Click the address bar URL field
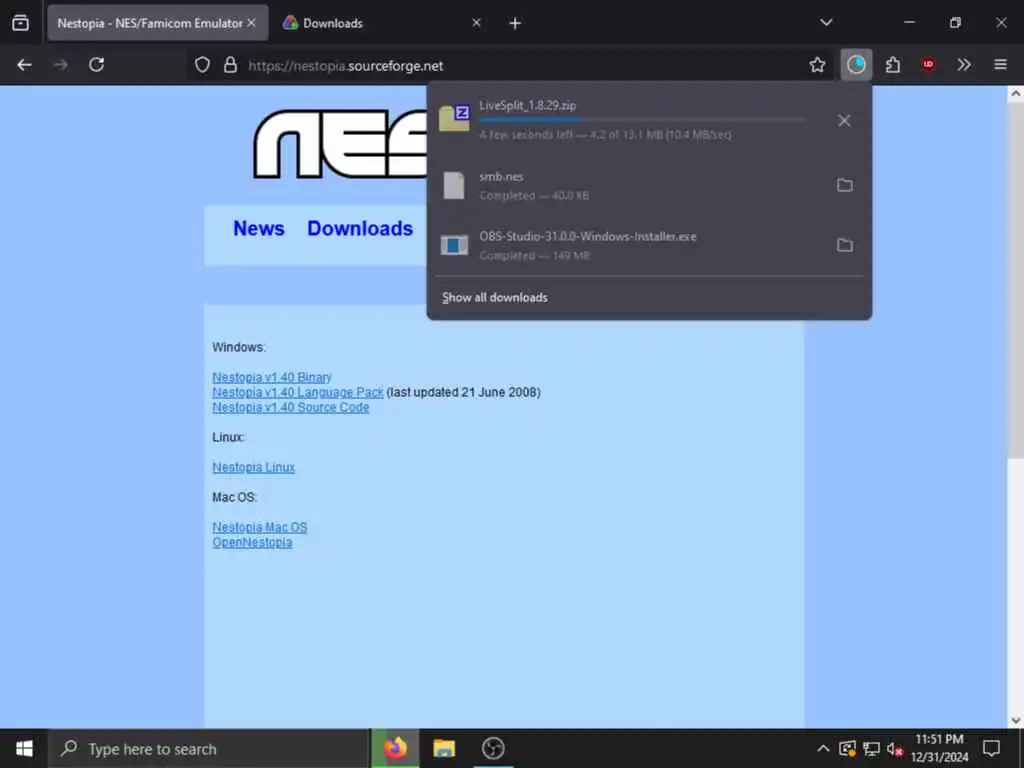This screenshot has width=1024, height=768. click(509, 65)
